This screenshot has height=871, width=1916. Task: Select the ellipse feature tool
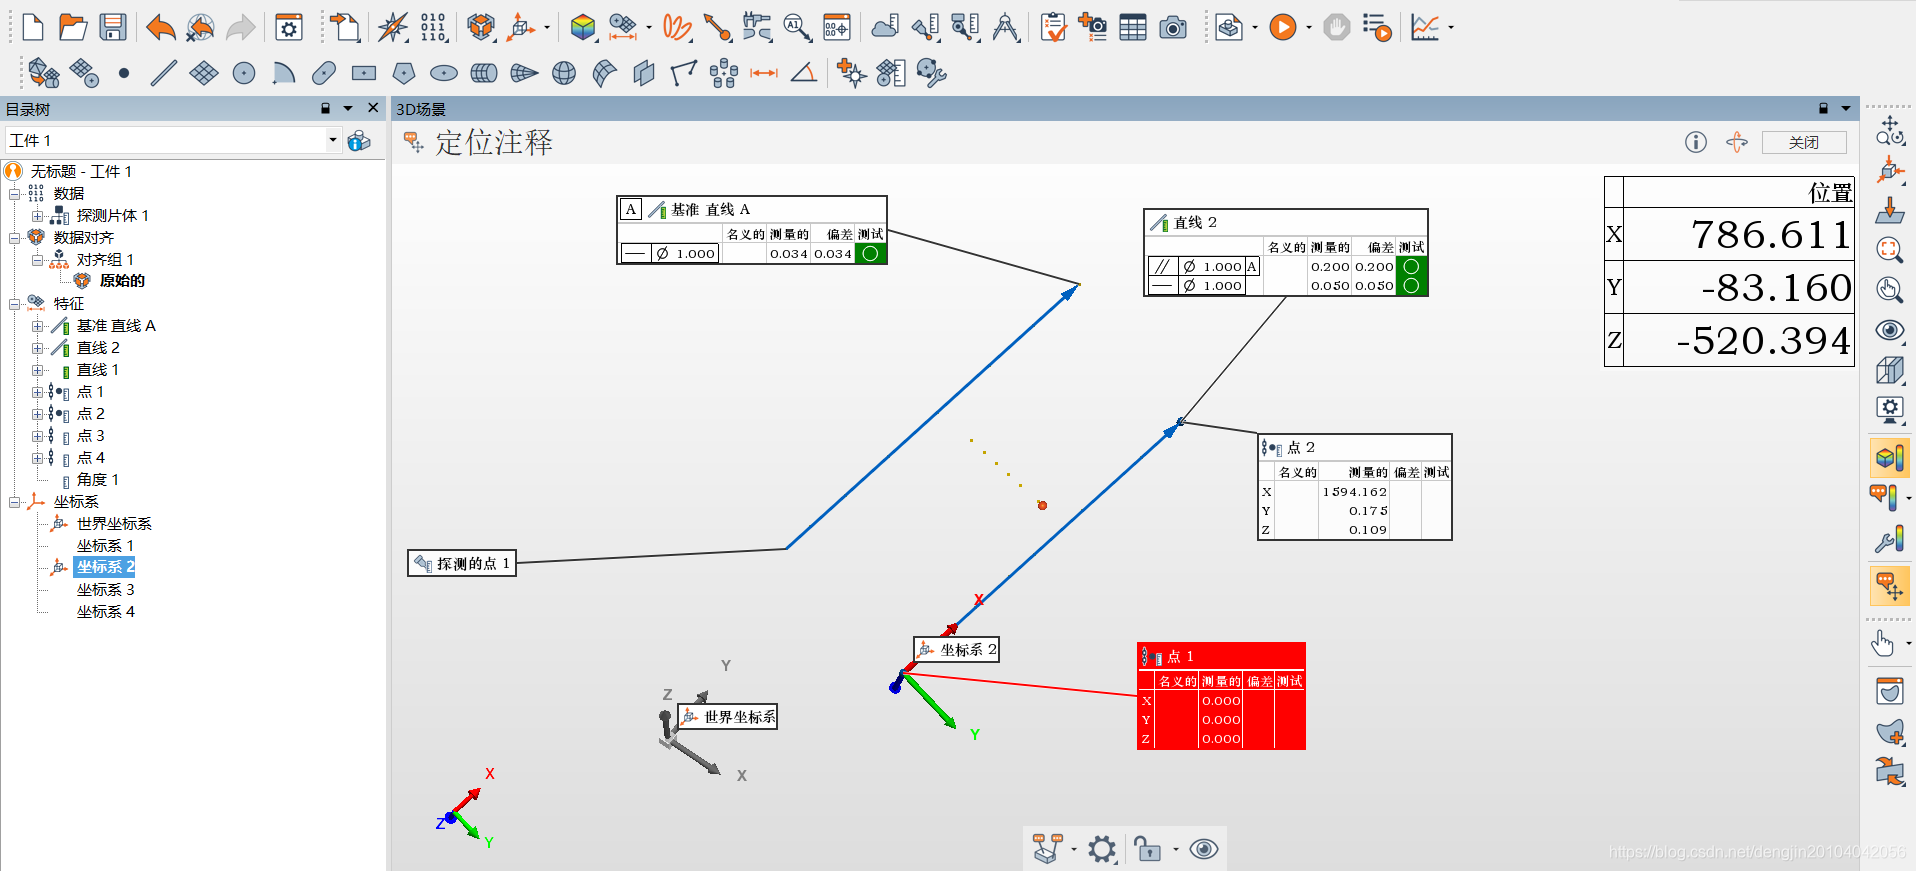click(x=443, y=73)
